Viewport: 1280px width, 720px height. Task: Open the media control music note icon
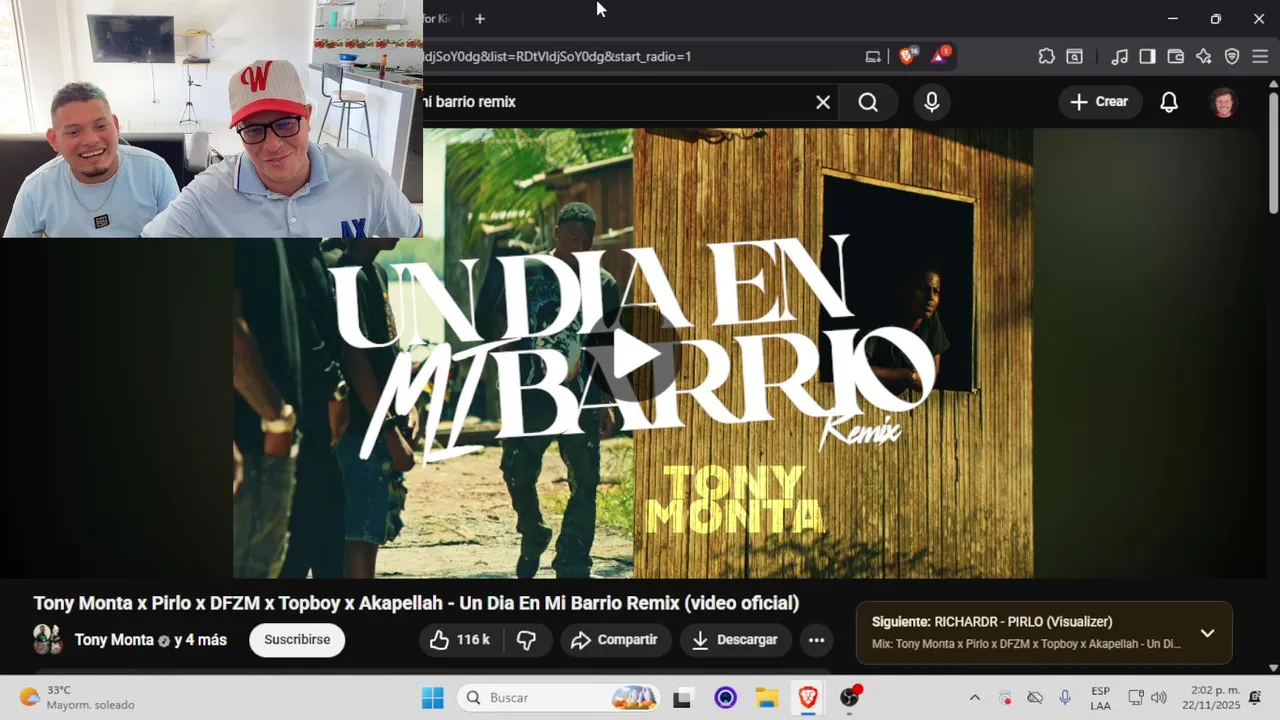point(1120,56)
